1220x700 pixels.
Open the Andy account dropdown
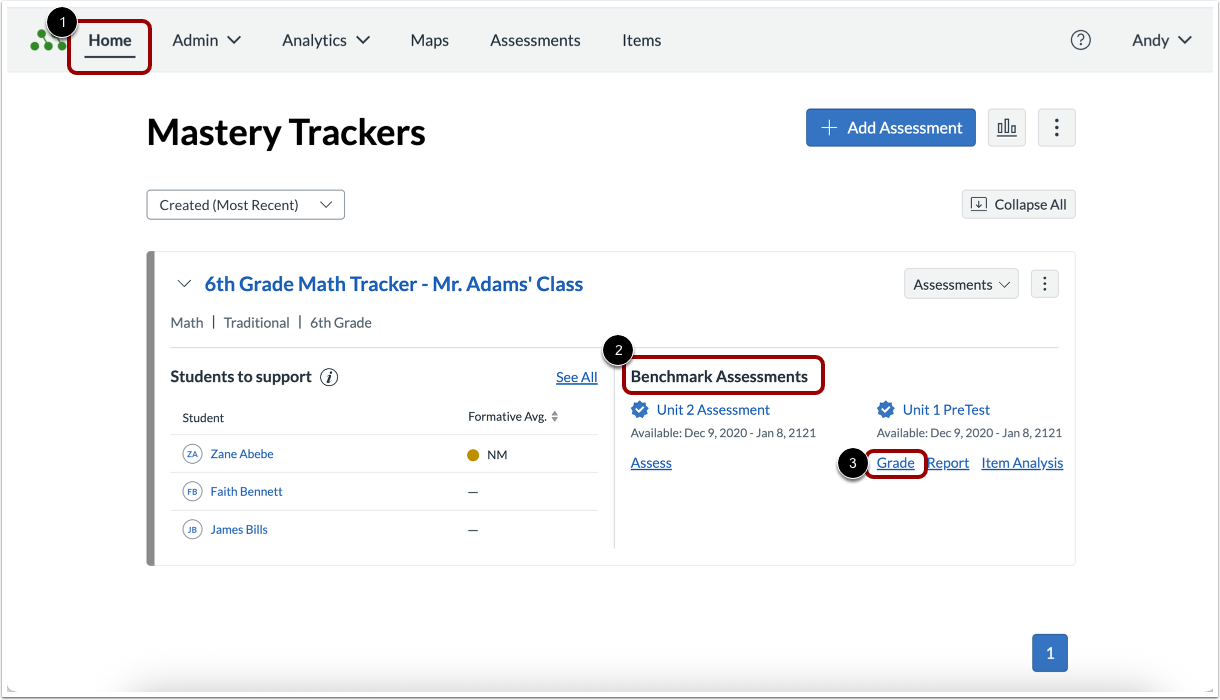pos(1160,40)
